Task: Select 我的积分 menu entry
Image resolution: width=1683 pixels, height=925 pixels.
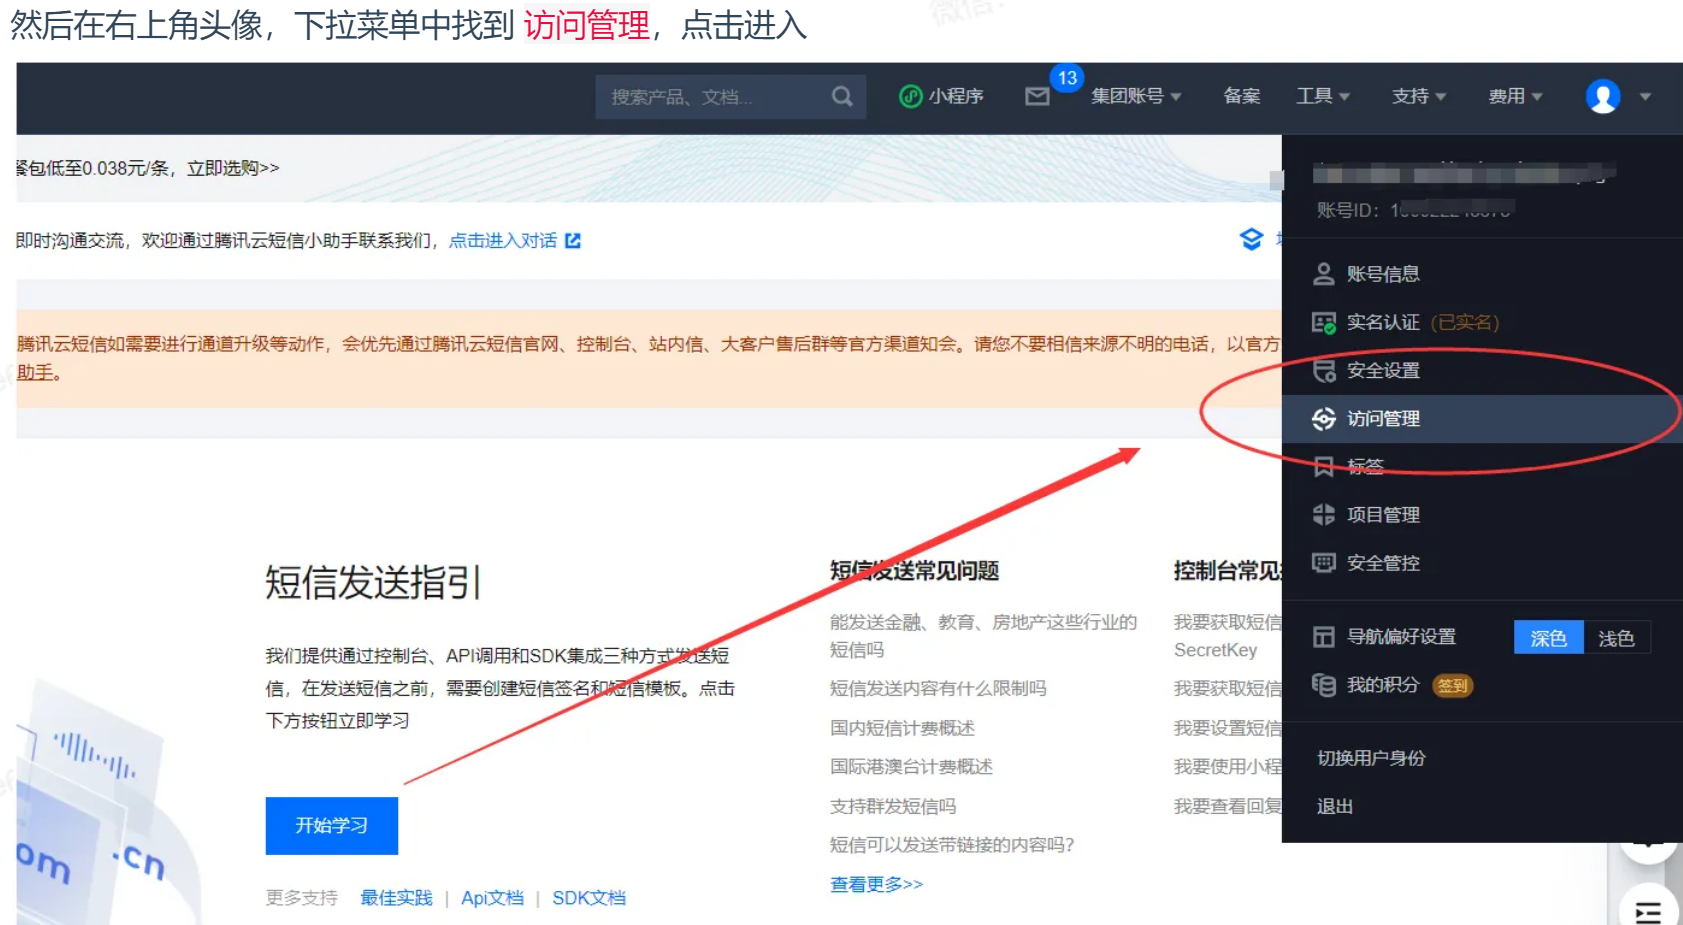Action: tap(1383, 685)
